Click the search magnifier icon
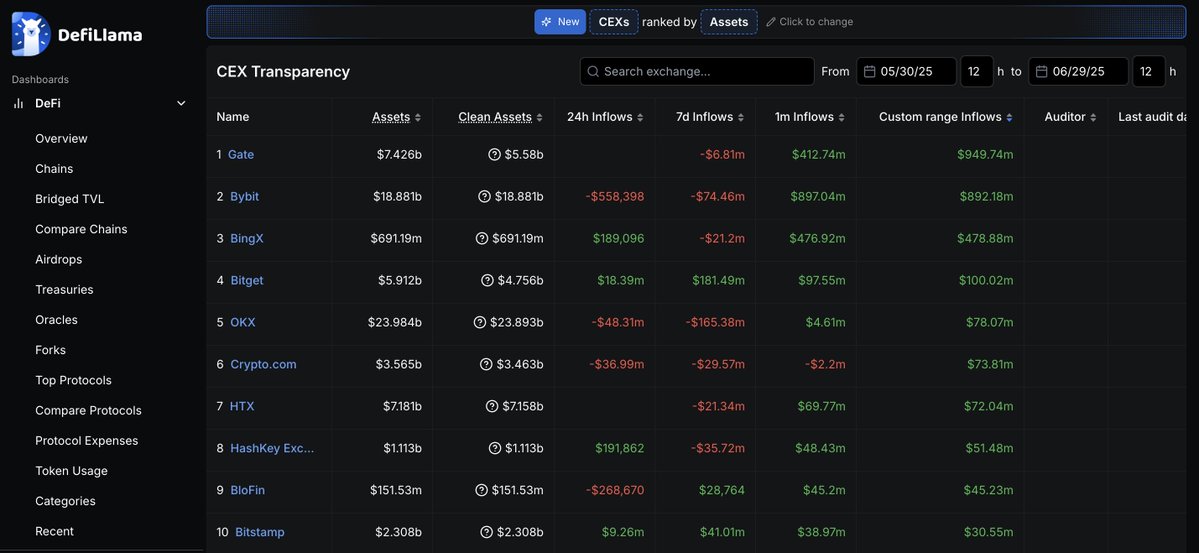Screen dimensions: 1199x553 click(x=593, y=71)
